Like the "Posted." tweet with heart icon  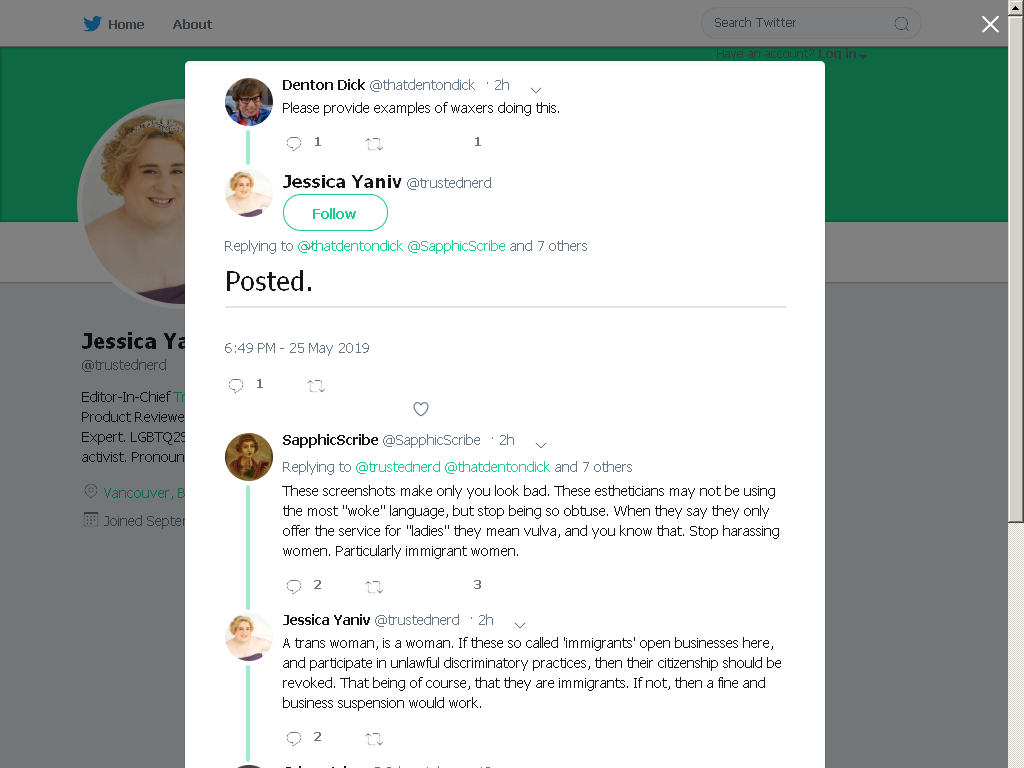click(x=421, y=409)
